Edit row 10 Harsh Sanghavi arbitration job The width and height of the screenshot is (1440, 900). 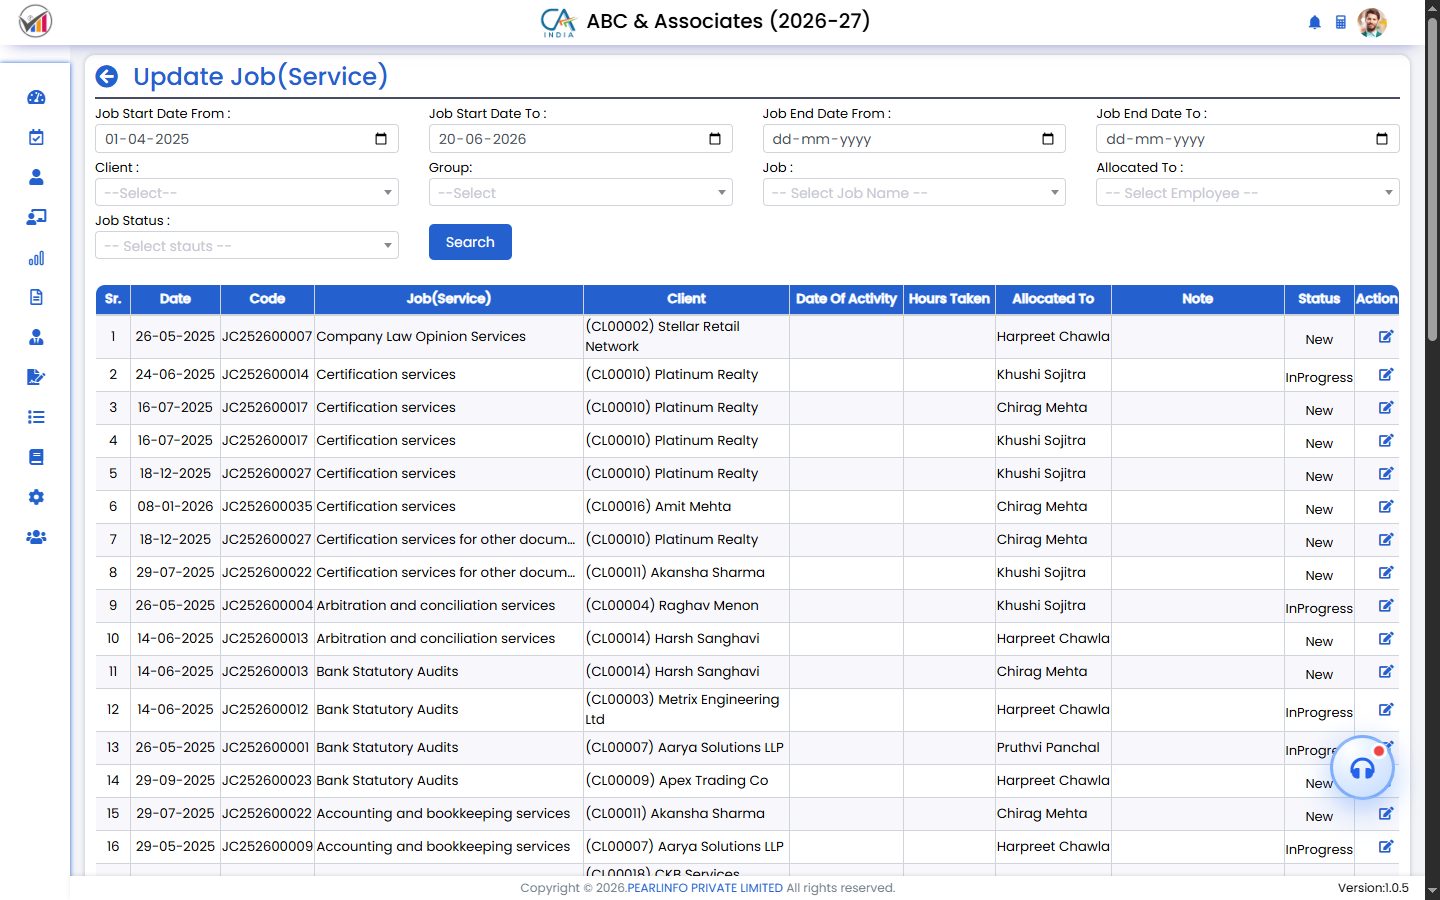point(1386,638)
